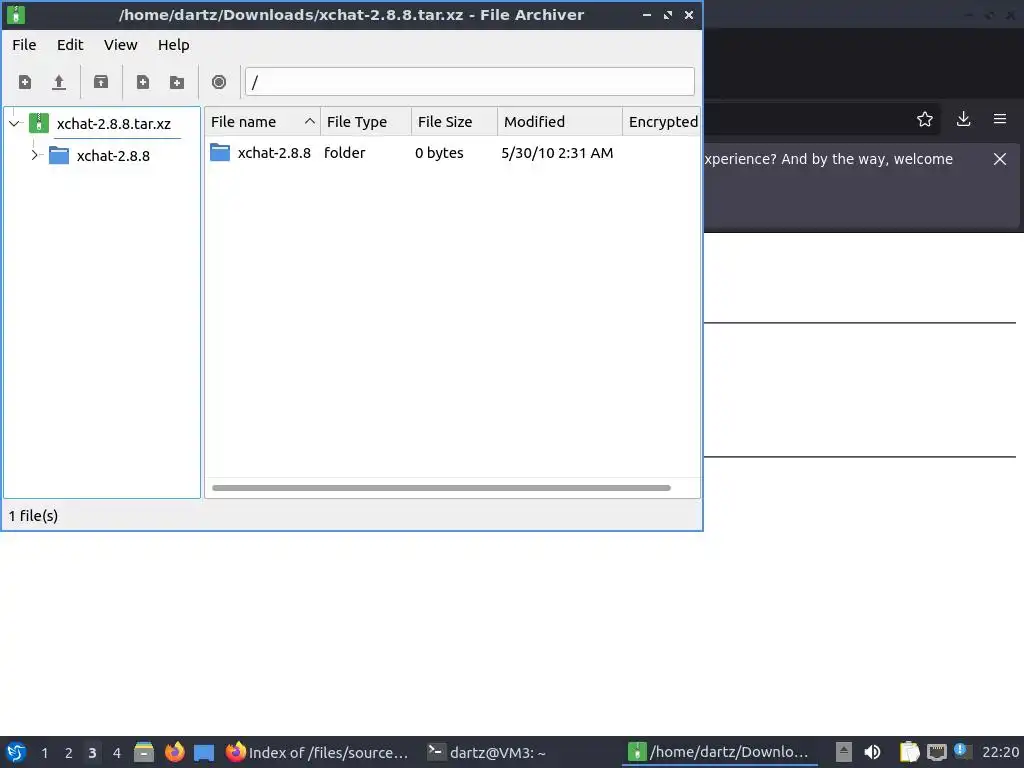
Task: Click the Extract archive toolbar icon
Action: click(x=101, y=82)
